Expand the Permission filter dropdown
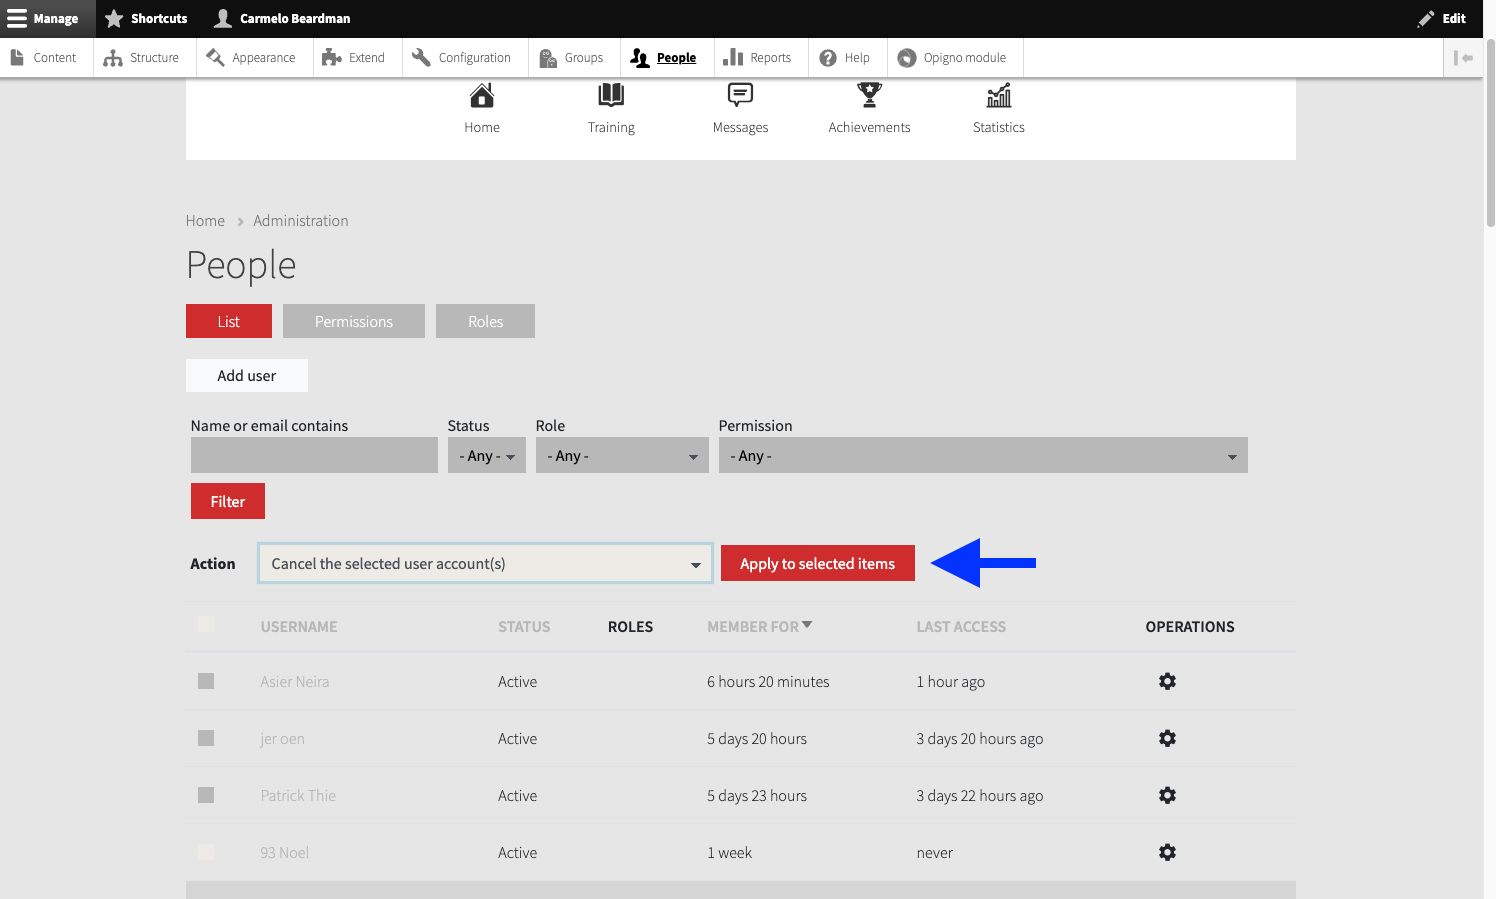This screenshot has width=1496, height=899. (x=983, y=455)
